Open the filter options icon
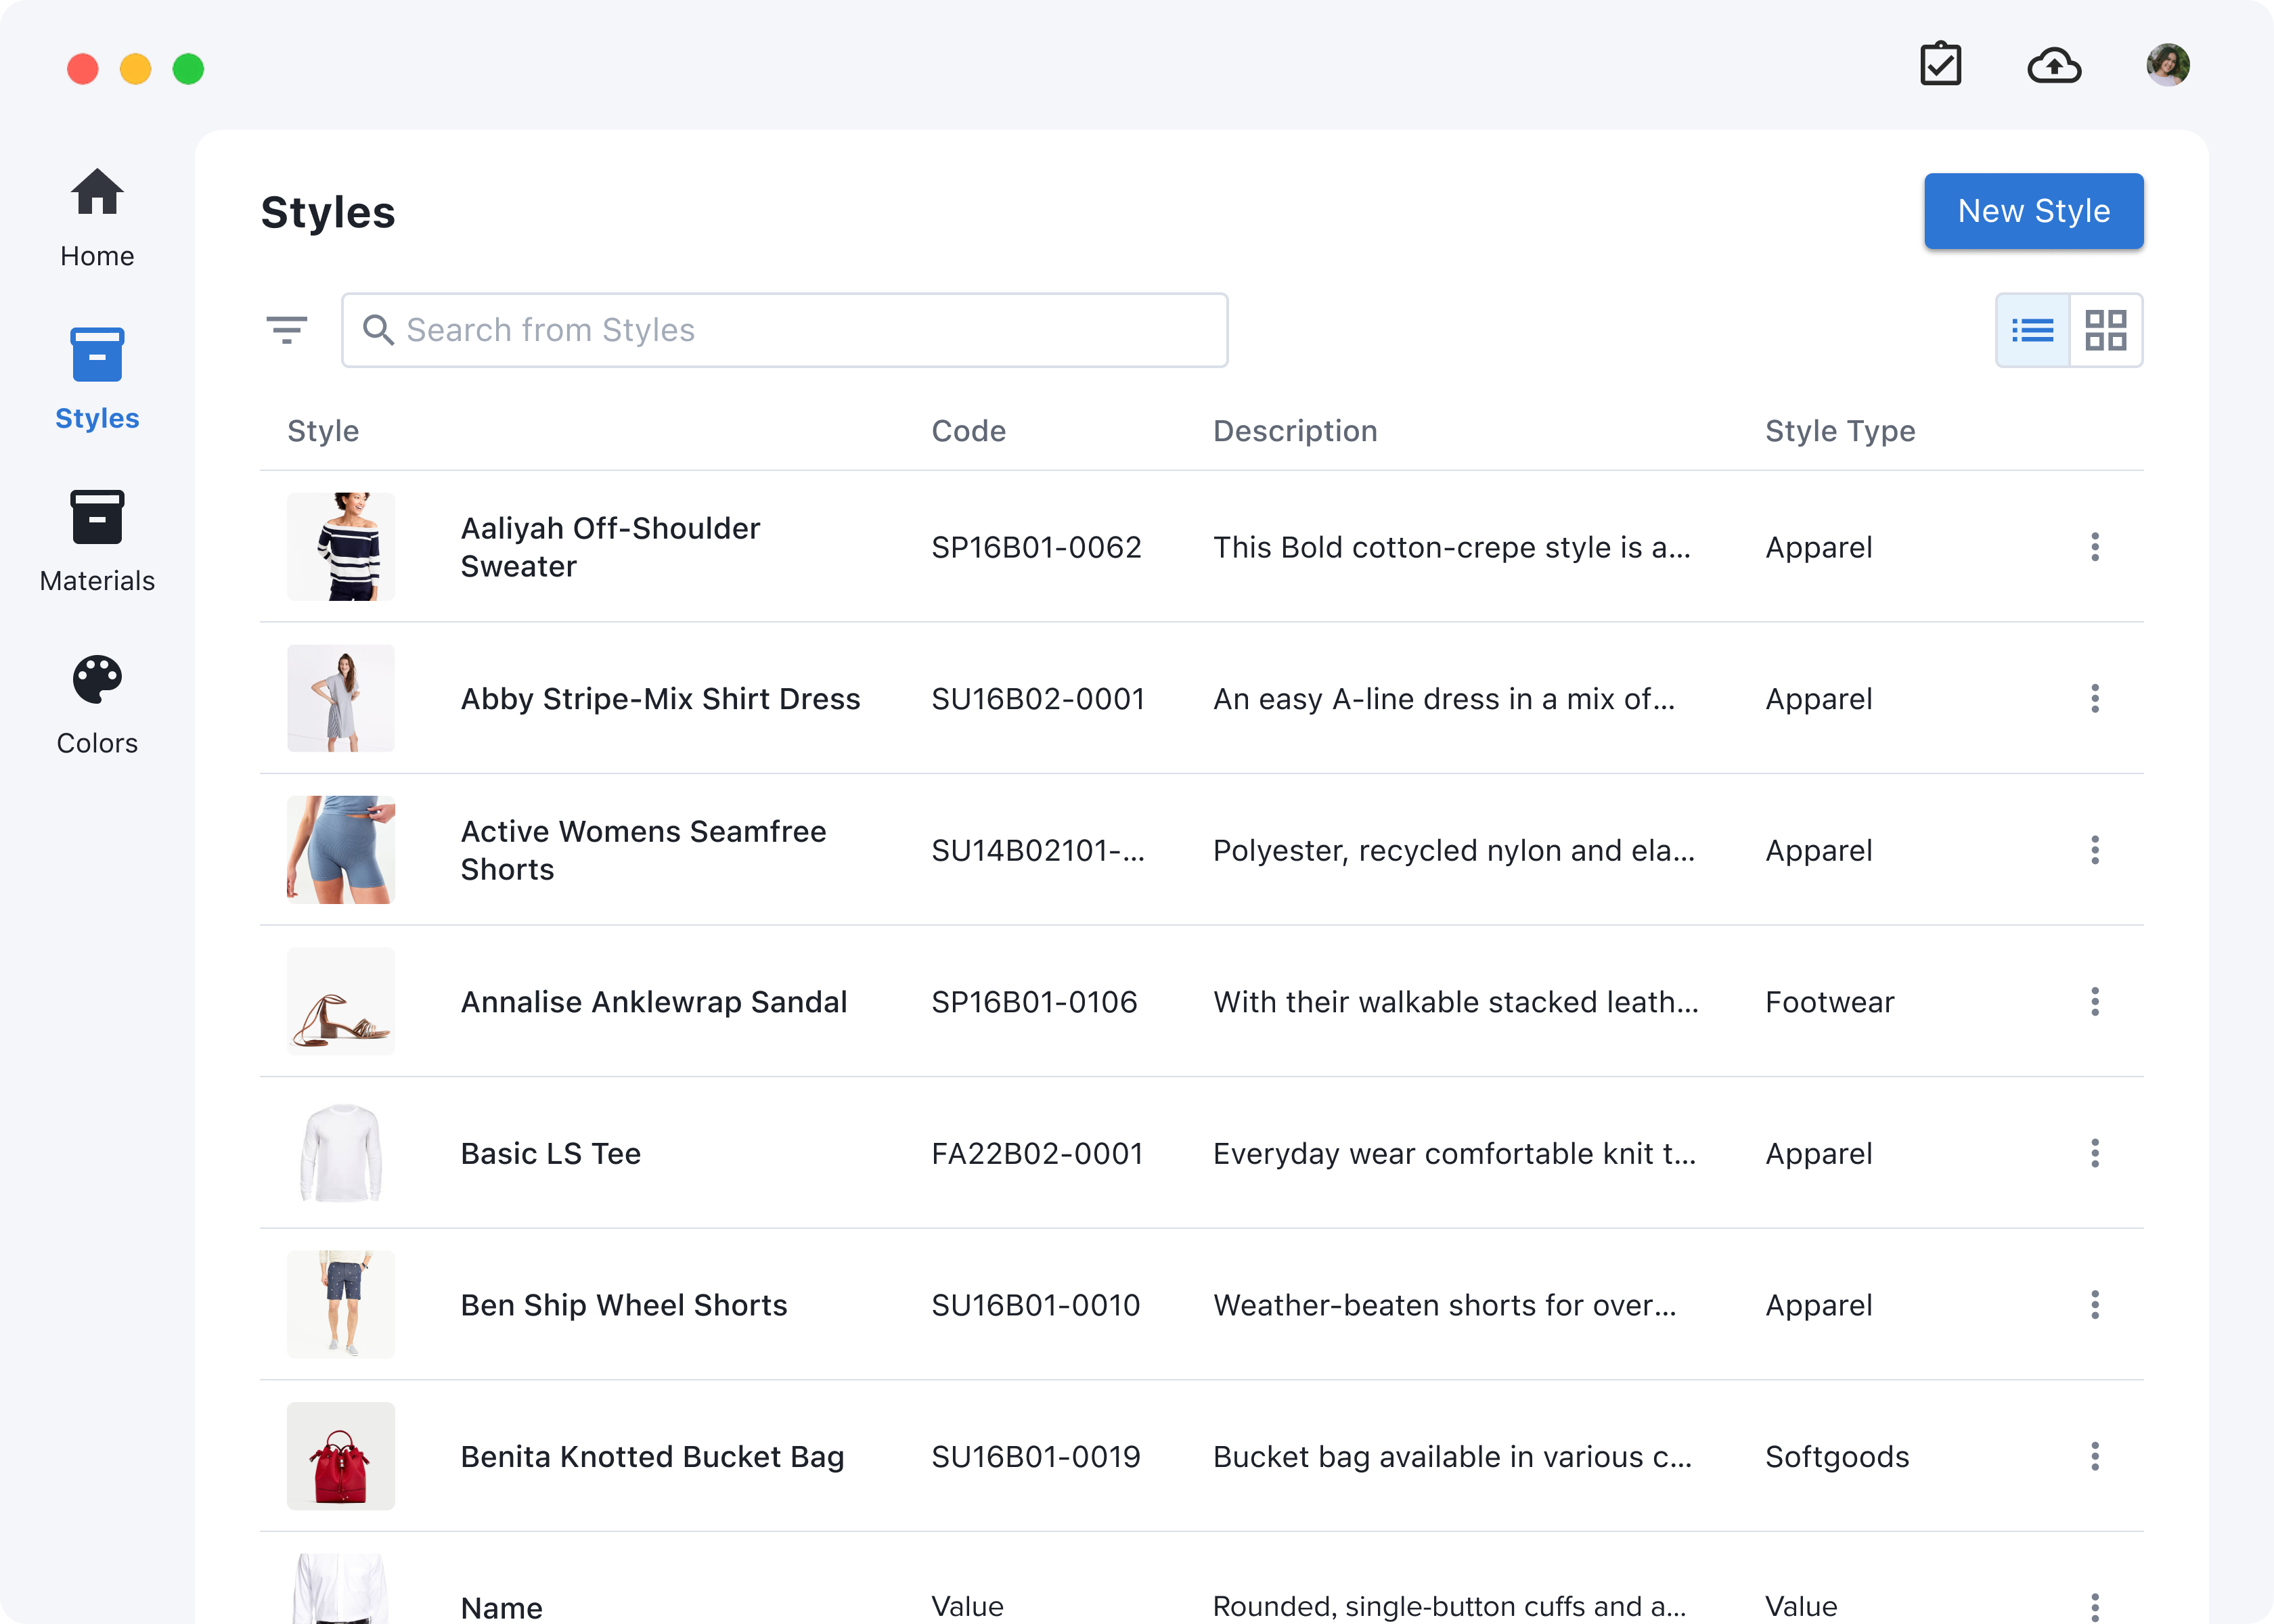 coord(287,330)
